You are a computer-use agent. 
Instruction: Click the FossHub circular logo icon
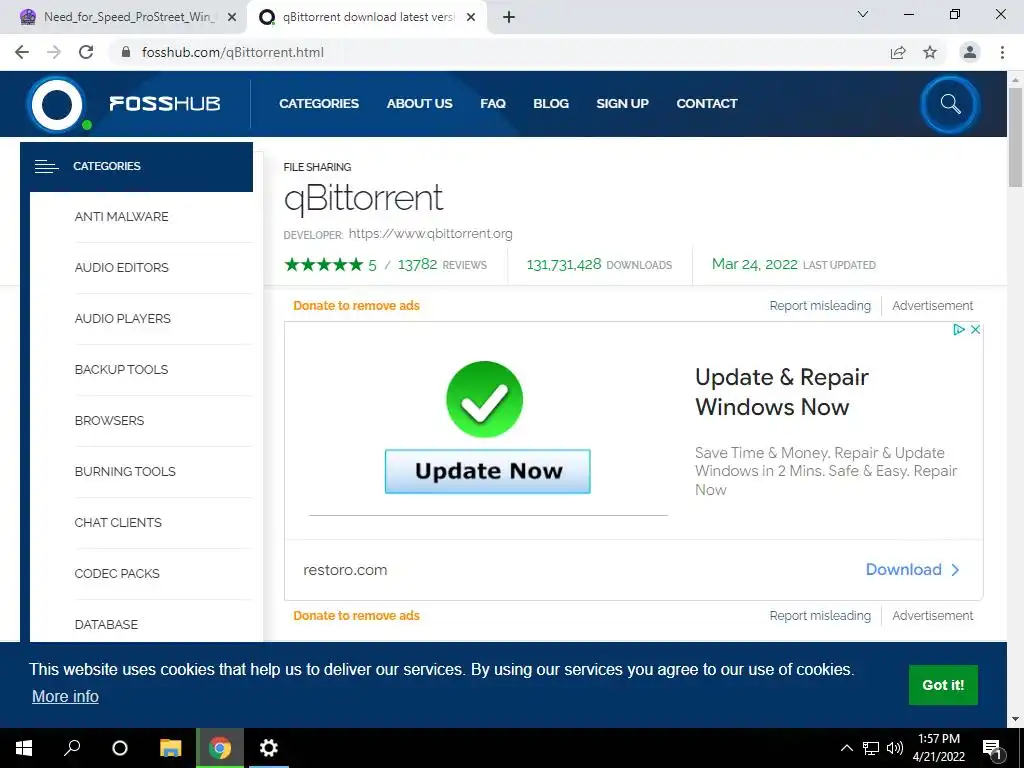pyautogui.click(x=57, y=104)
